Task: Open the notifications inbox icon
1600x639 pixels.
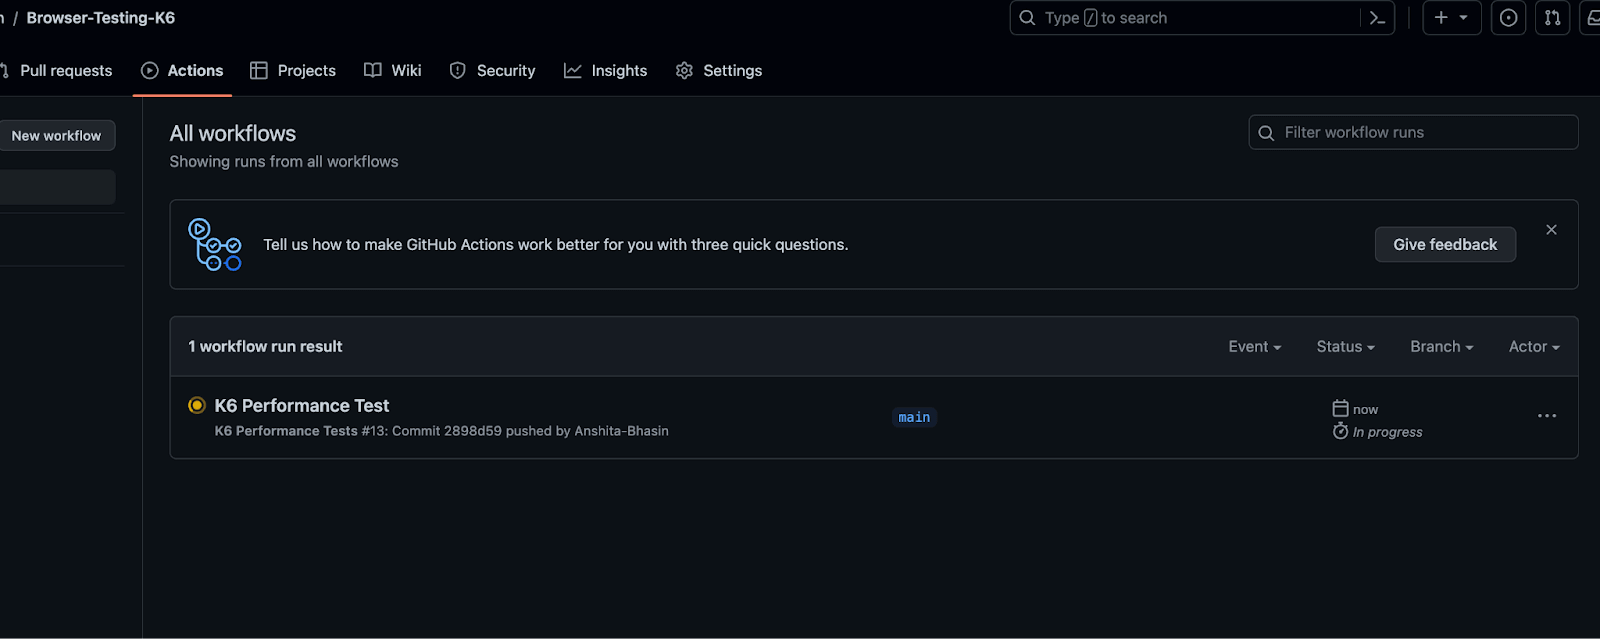Action: click(x=1592, y=17)
